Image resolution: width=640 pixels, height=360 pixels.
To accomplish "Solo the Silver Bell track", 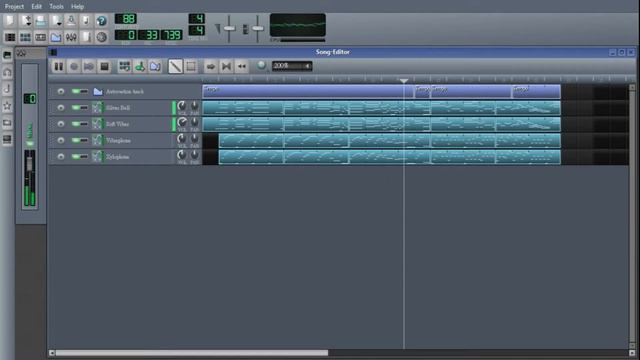I will click(x=84, y=108).
